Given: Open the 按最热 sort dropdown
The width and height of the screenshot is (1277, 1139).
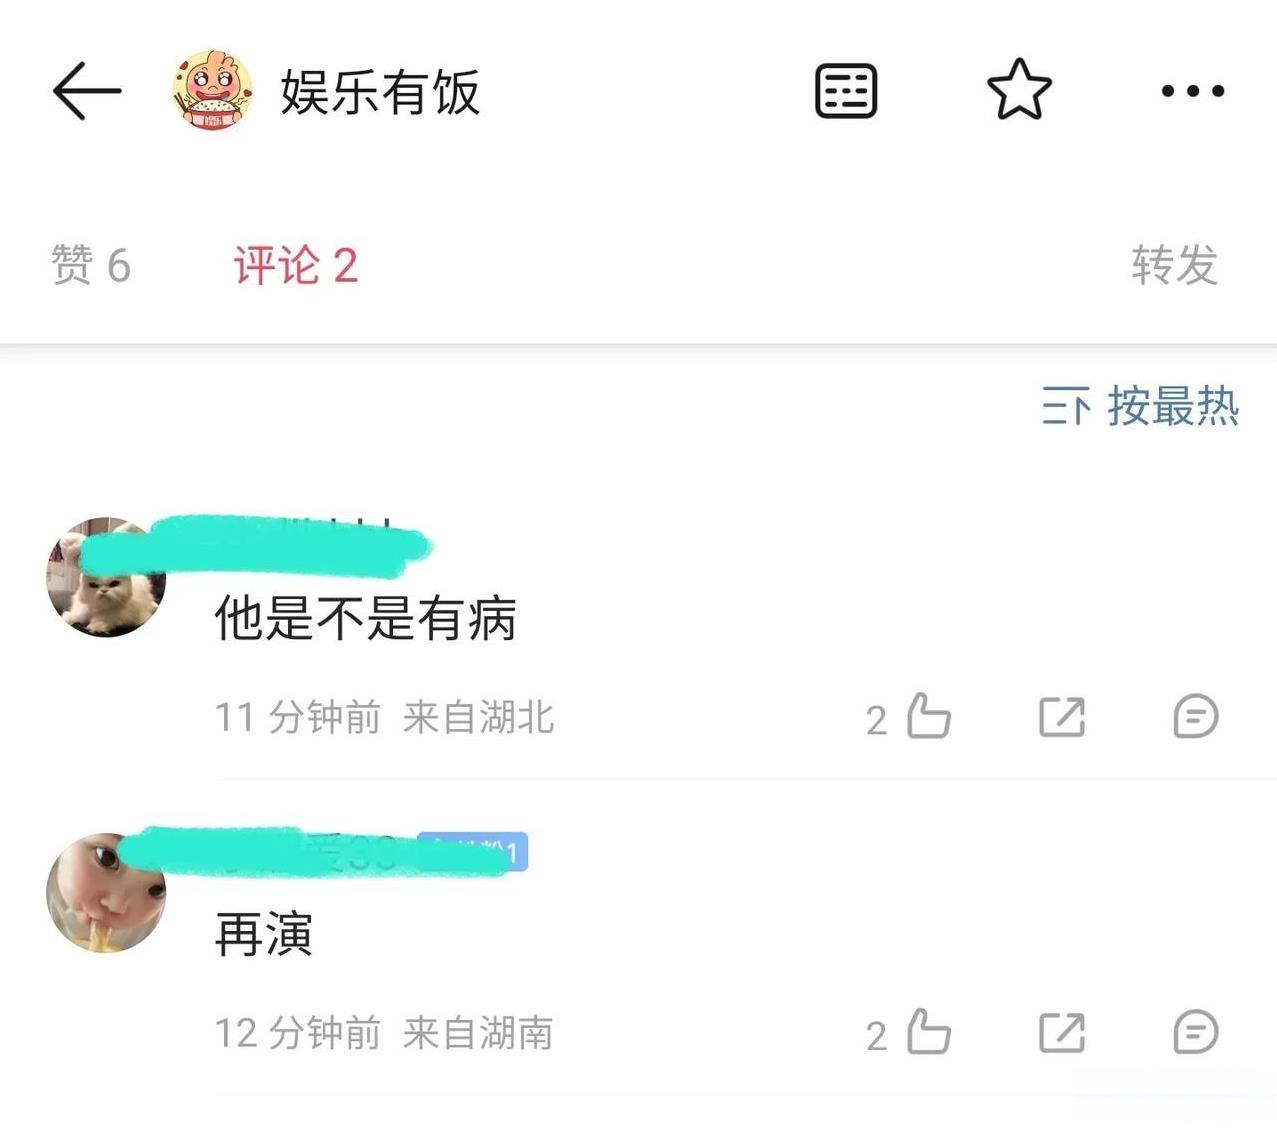Looking at the screenshot, I should [x=1140, y=406].
